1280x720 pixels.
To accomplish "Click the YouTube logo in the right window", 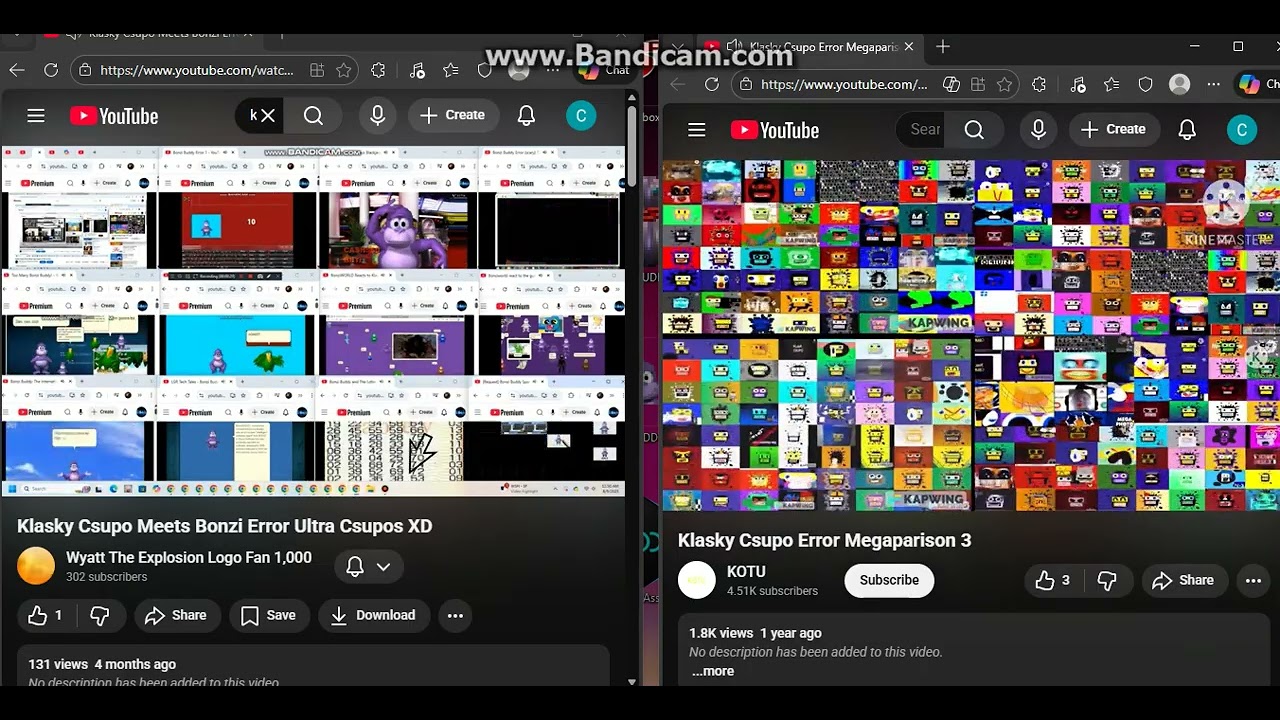I will (775, 130).
